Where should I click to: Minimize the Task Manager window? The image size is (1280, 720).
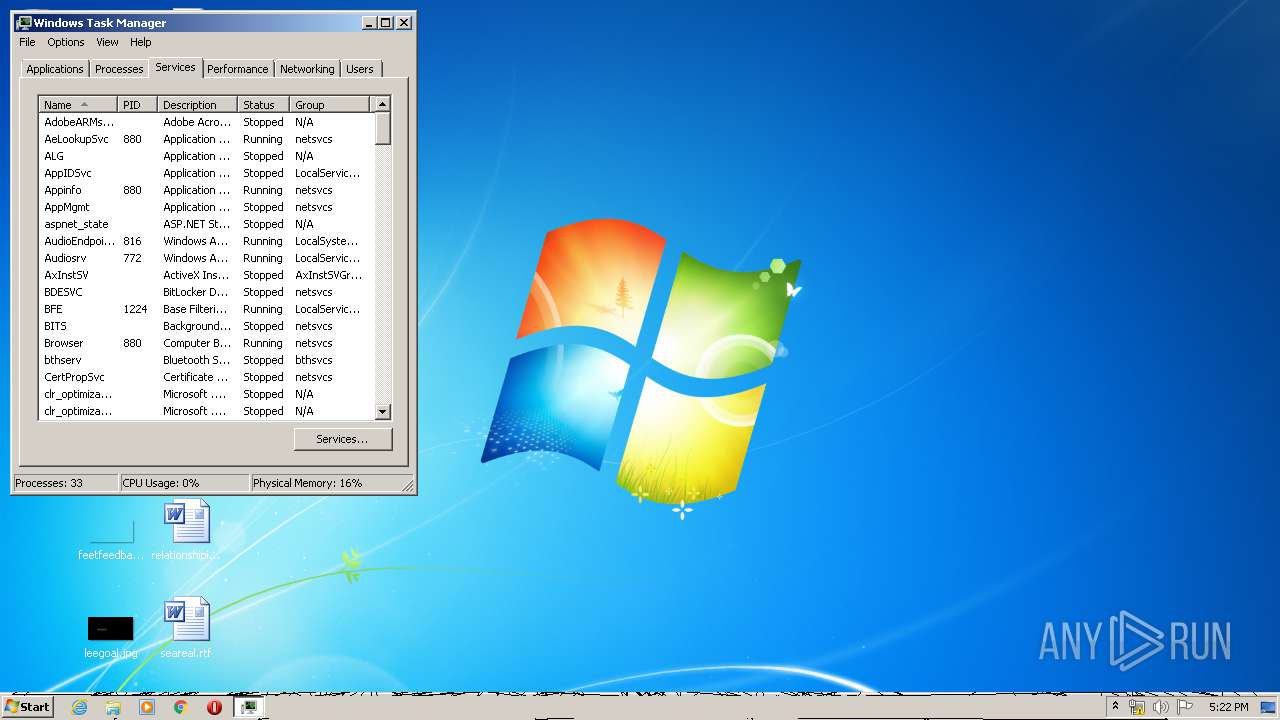369,22
